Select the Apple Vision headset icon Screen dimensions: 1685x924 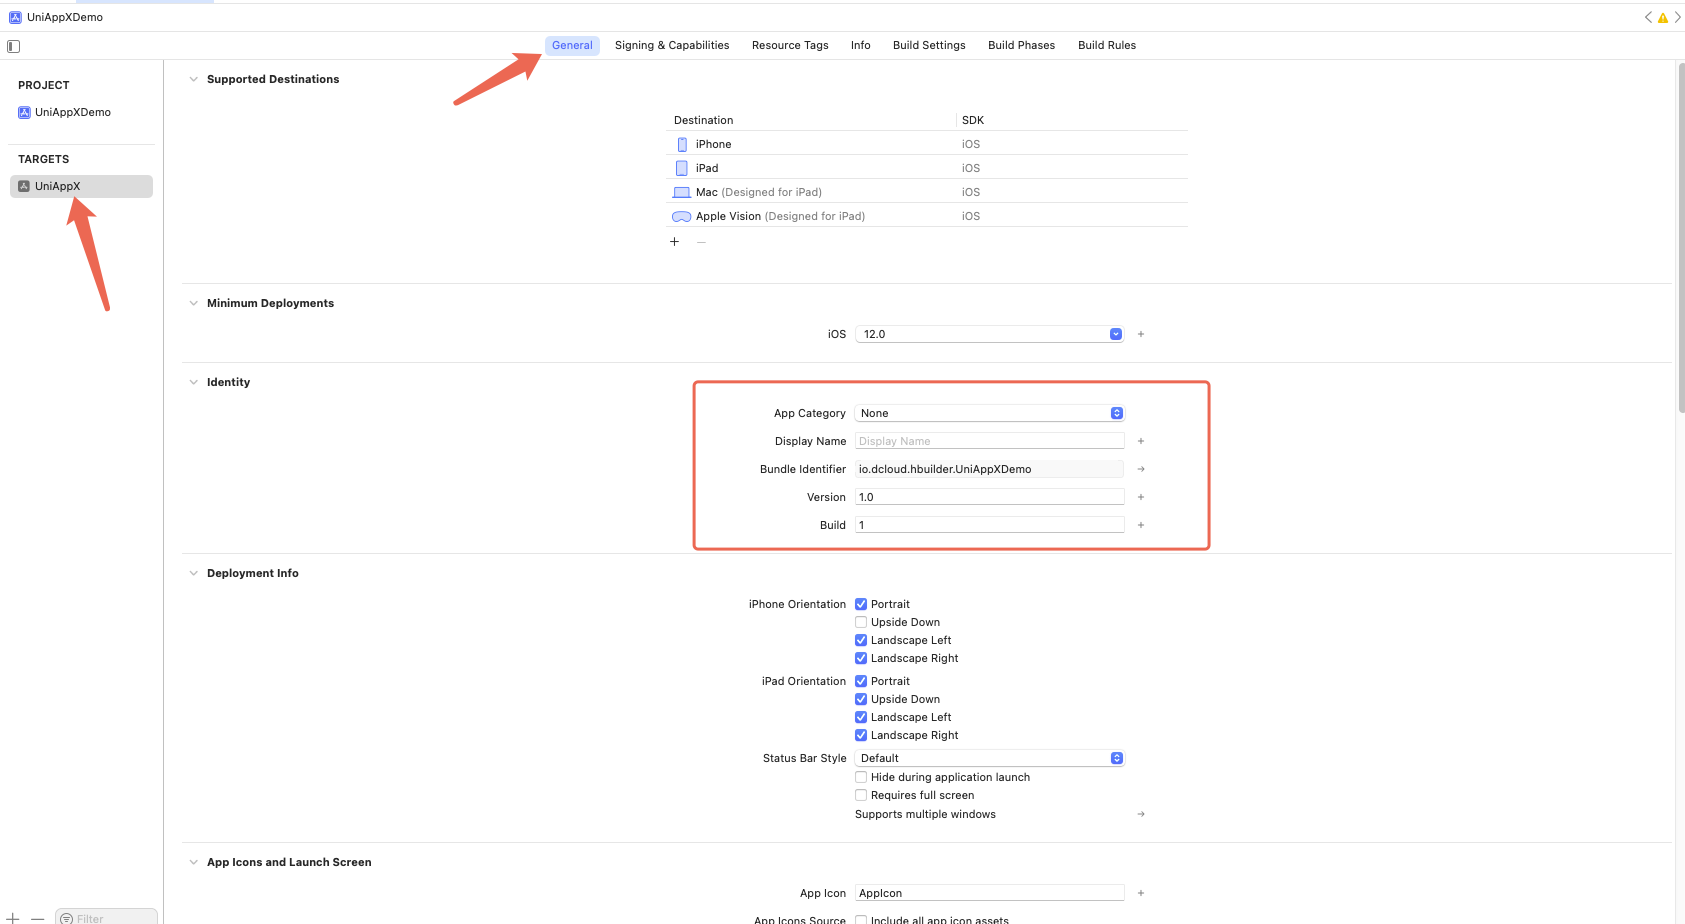(682, 216)
